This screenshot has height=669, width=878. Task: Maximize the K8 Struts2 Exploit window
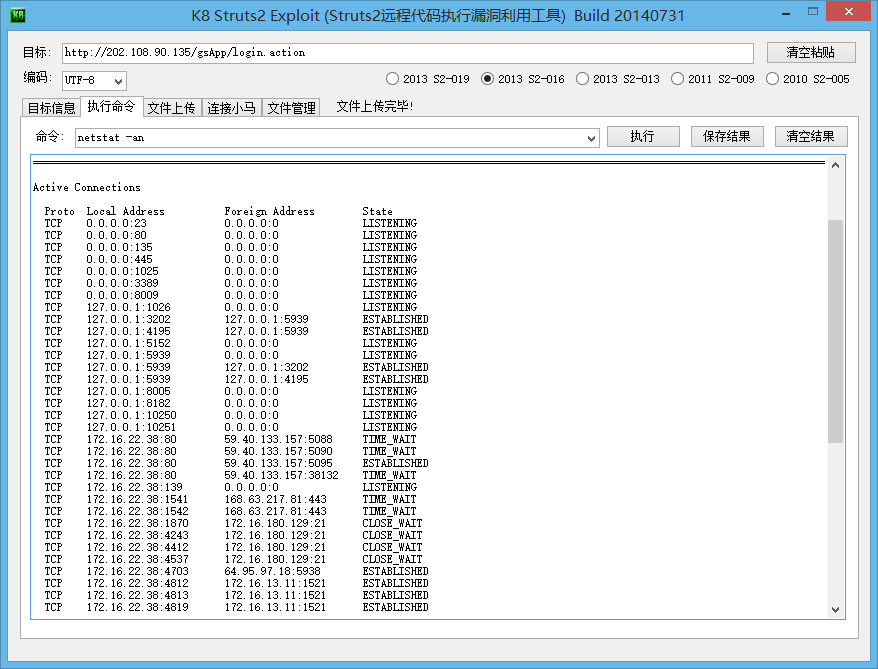click(x=813, y=12)
